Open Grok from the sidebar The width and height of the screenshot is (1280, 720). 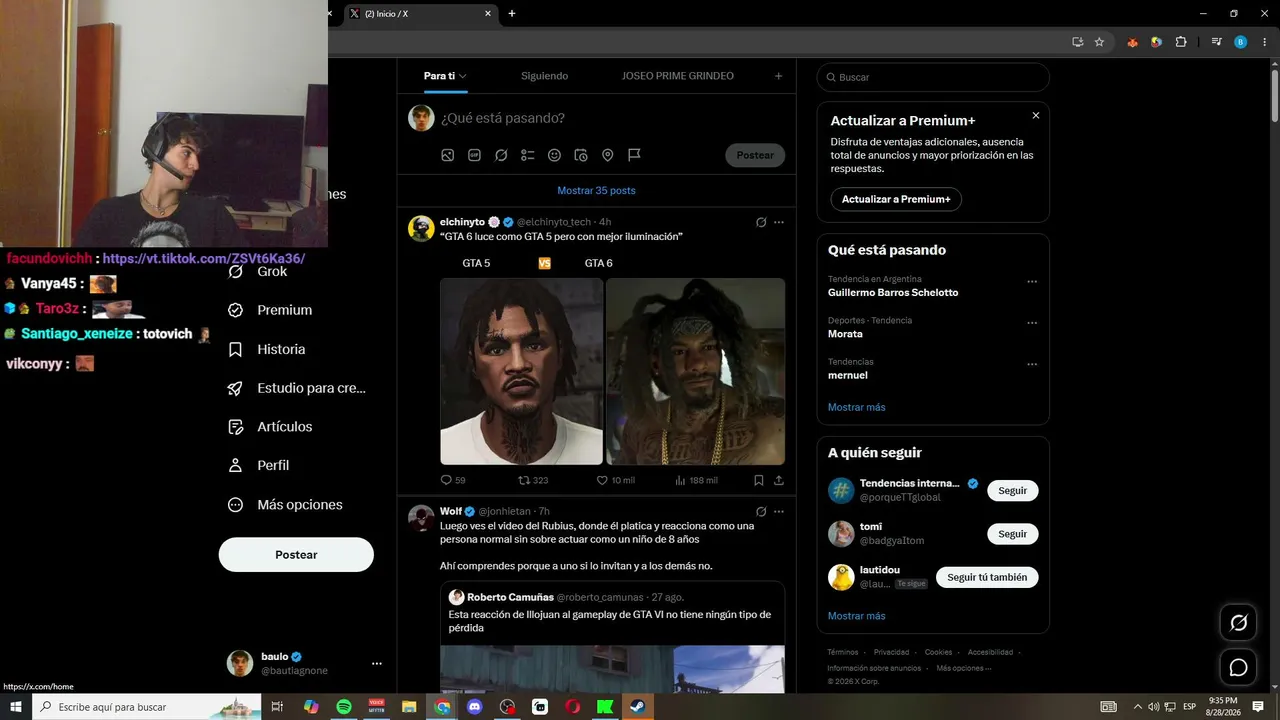pyautogui.click(x=258, y=272)
